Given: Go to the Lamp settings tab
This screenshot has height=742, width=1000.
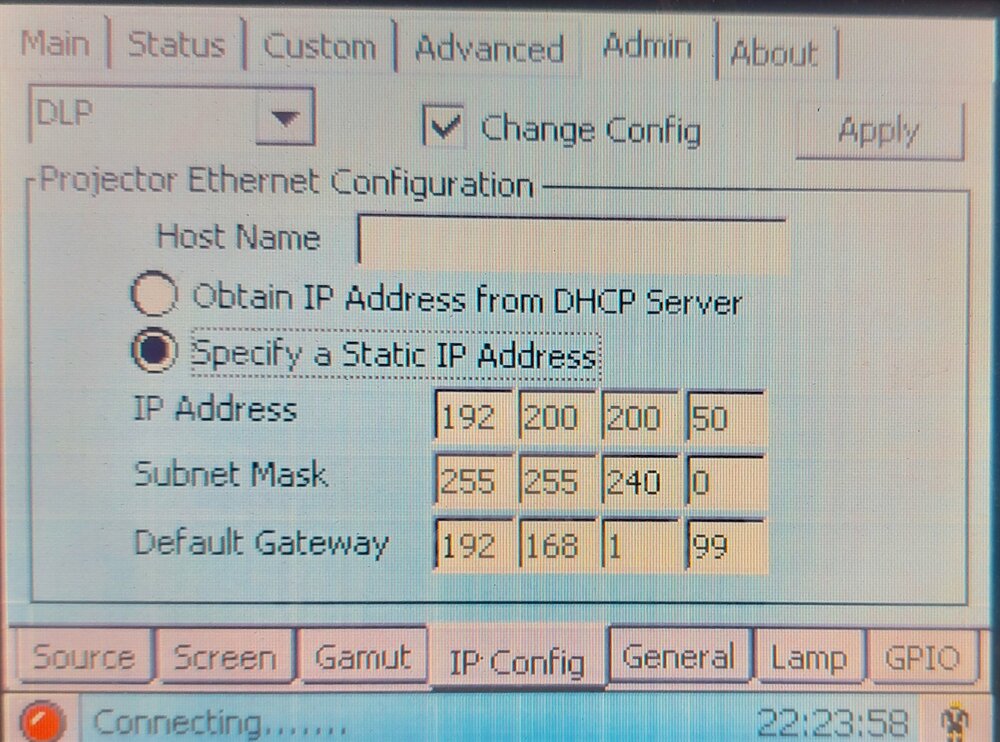Looking at the screenshot, I should 809,657.
